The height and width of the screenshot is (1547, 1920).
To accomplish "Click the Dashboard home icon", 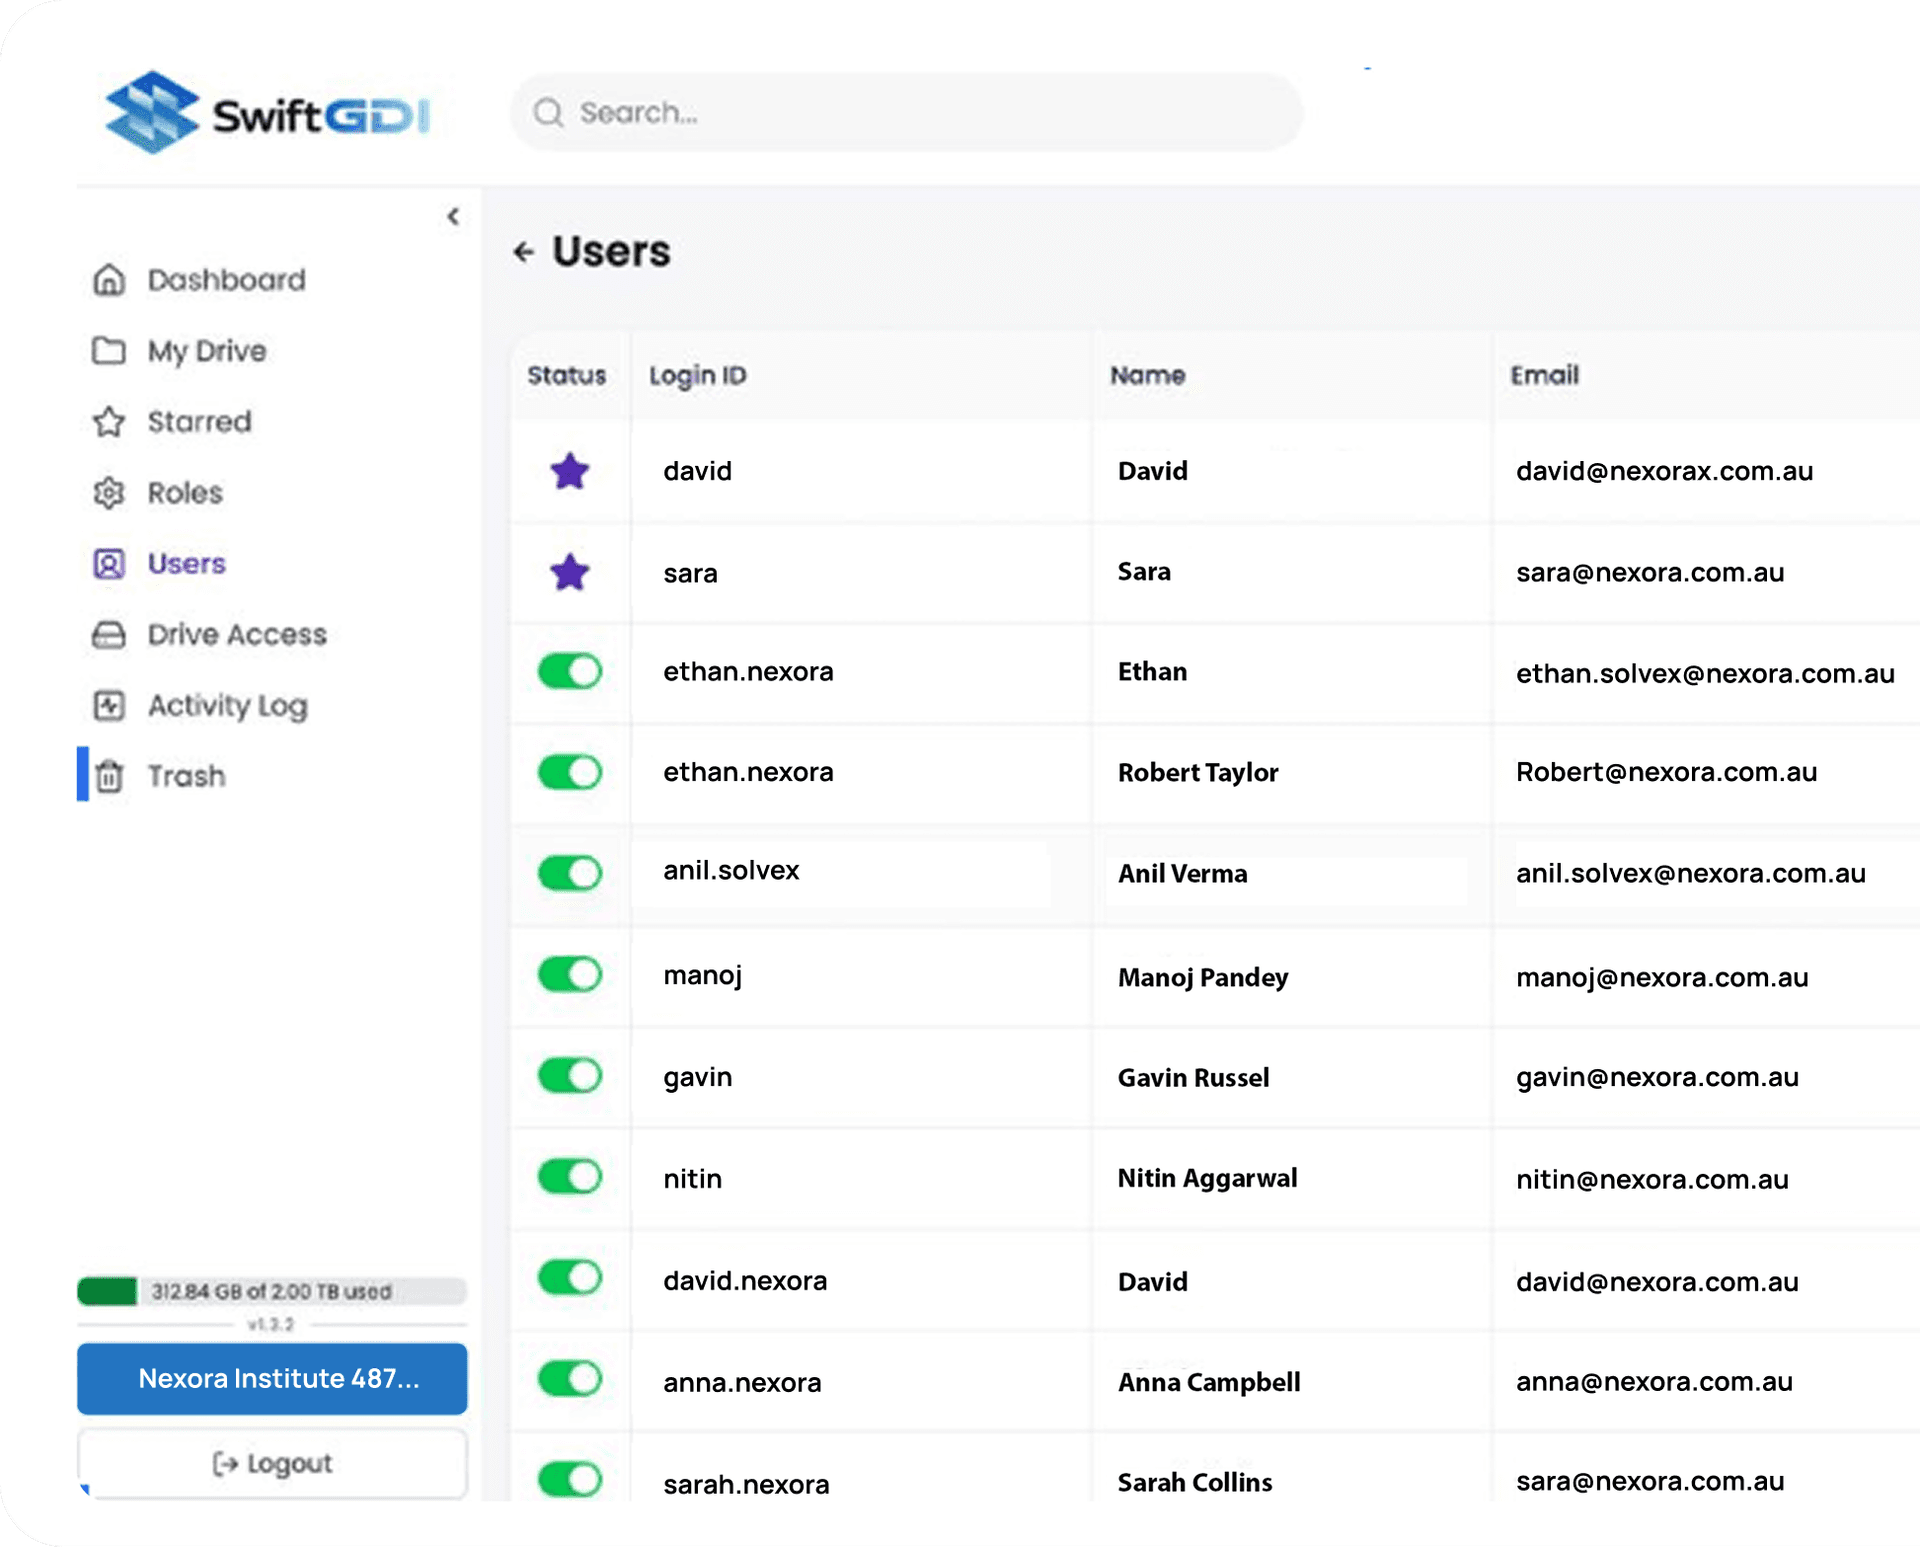I will 109,280.
